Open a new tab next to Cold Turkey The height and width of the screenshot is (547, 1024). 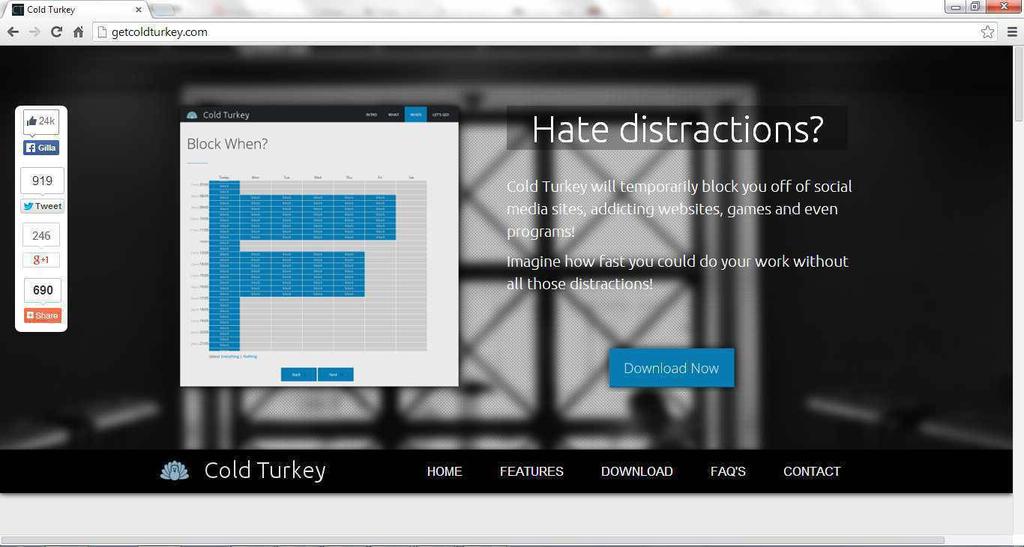click(163, 10)
